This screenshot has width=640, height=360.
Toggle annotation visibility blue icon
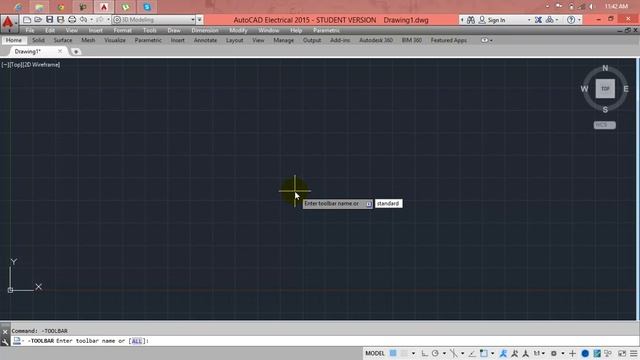(x=503, y=353)
